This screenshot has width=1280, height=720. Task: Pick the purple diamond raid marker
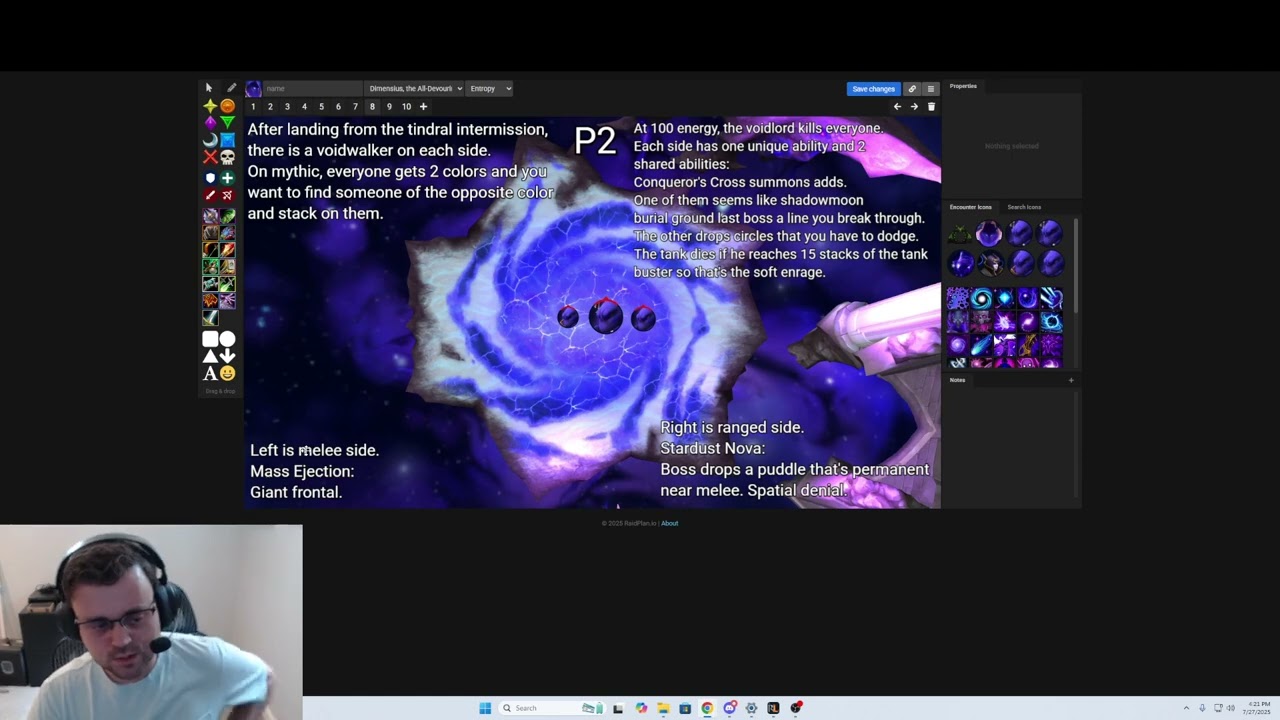pos(210,123)
